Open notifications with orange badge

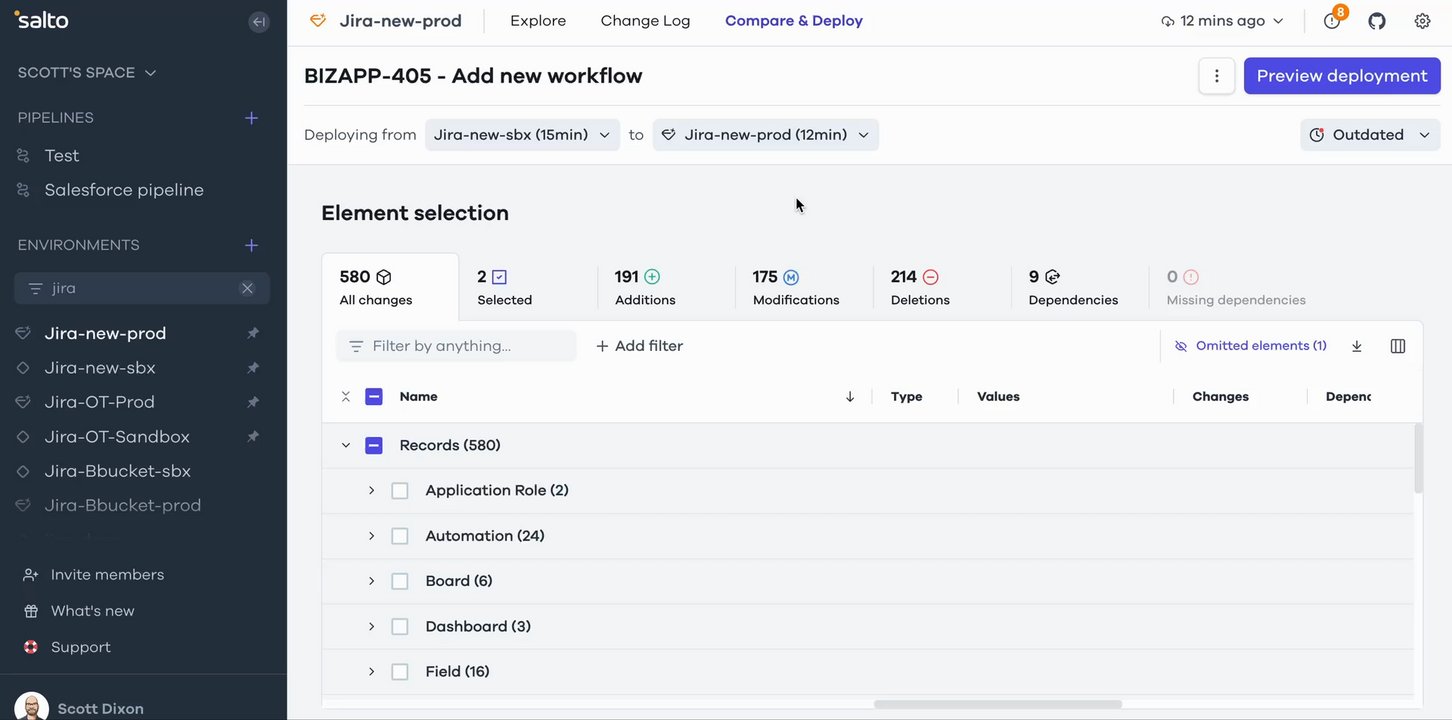tap(1332, 21)
